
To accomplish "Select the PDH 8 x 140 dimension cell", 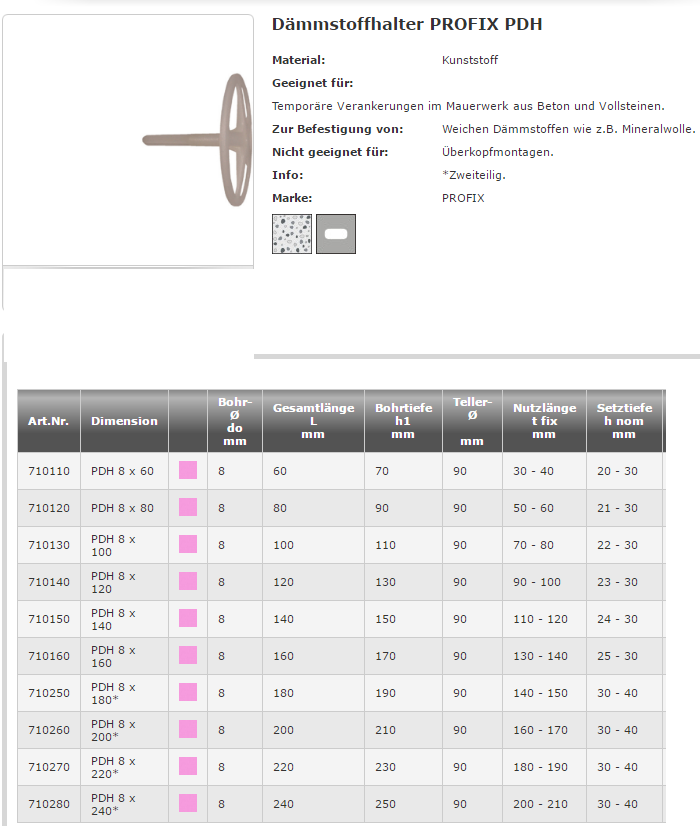I will pos(113,619).
